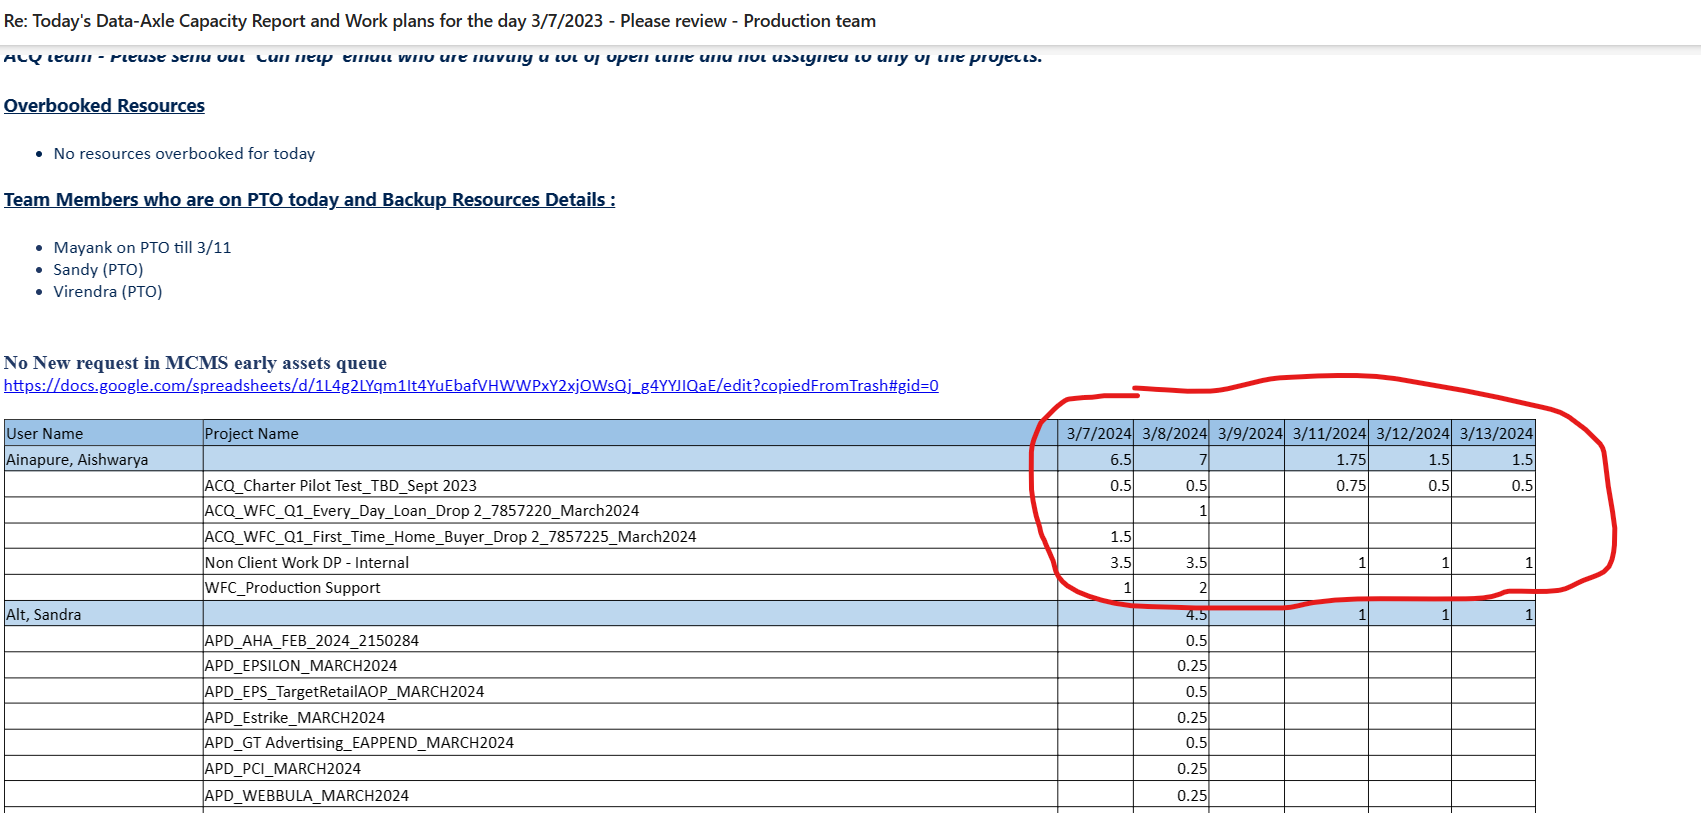1701x813 pixels.
Task: Select the 3/11/2024 date column header
Action: point(1326,433)
